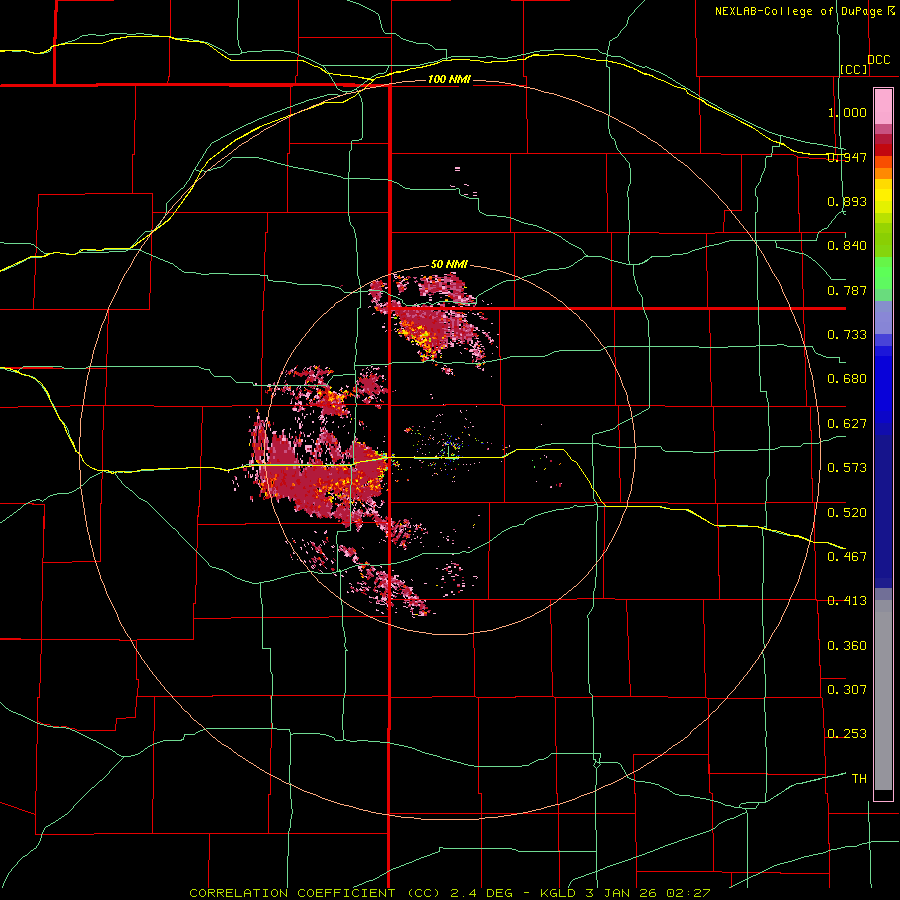This screenshot has height=900, width=900.
Task: Click the 0.627 scale value
Action: (847, 424)
